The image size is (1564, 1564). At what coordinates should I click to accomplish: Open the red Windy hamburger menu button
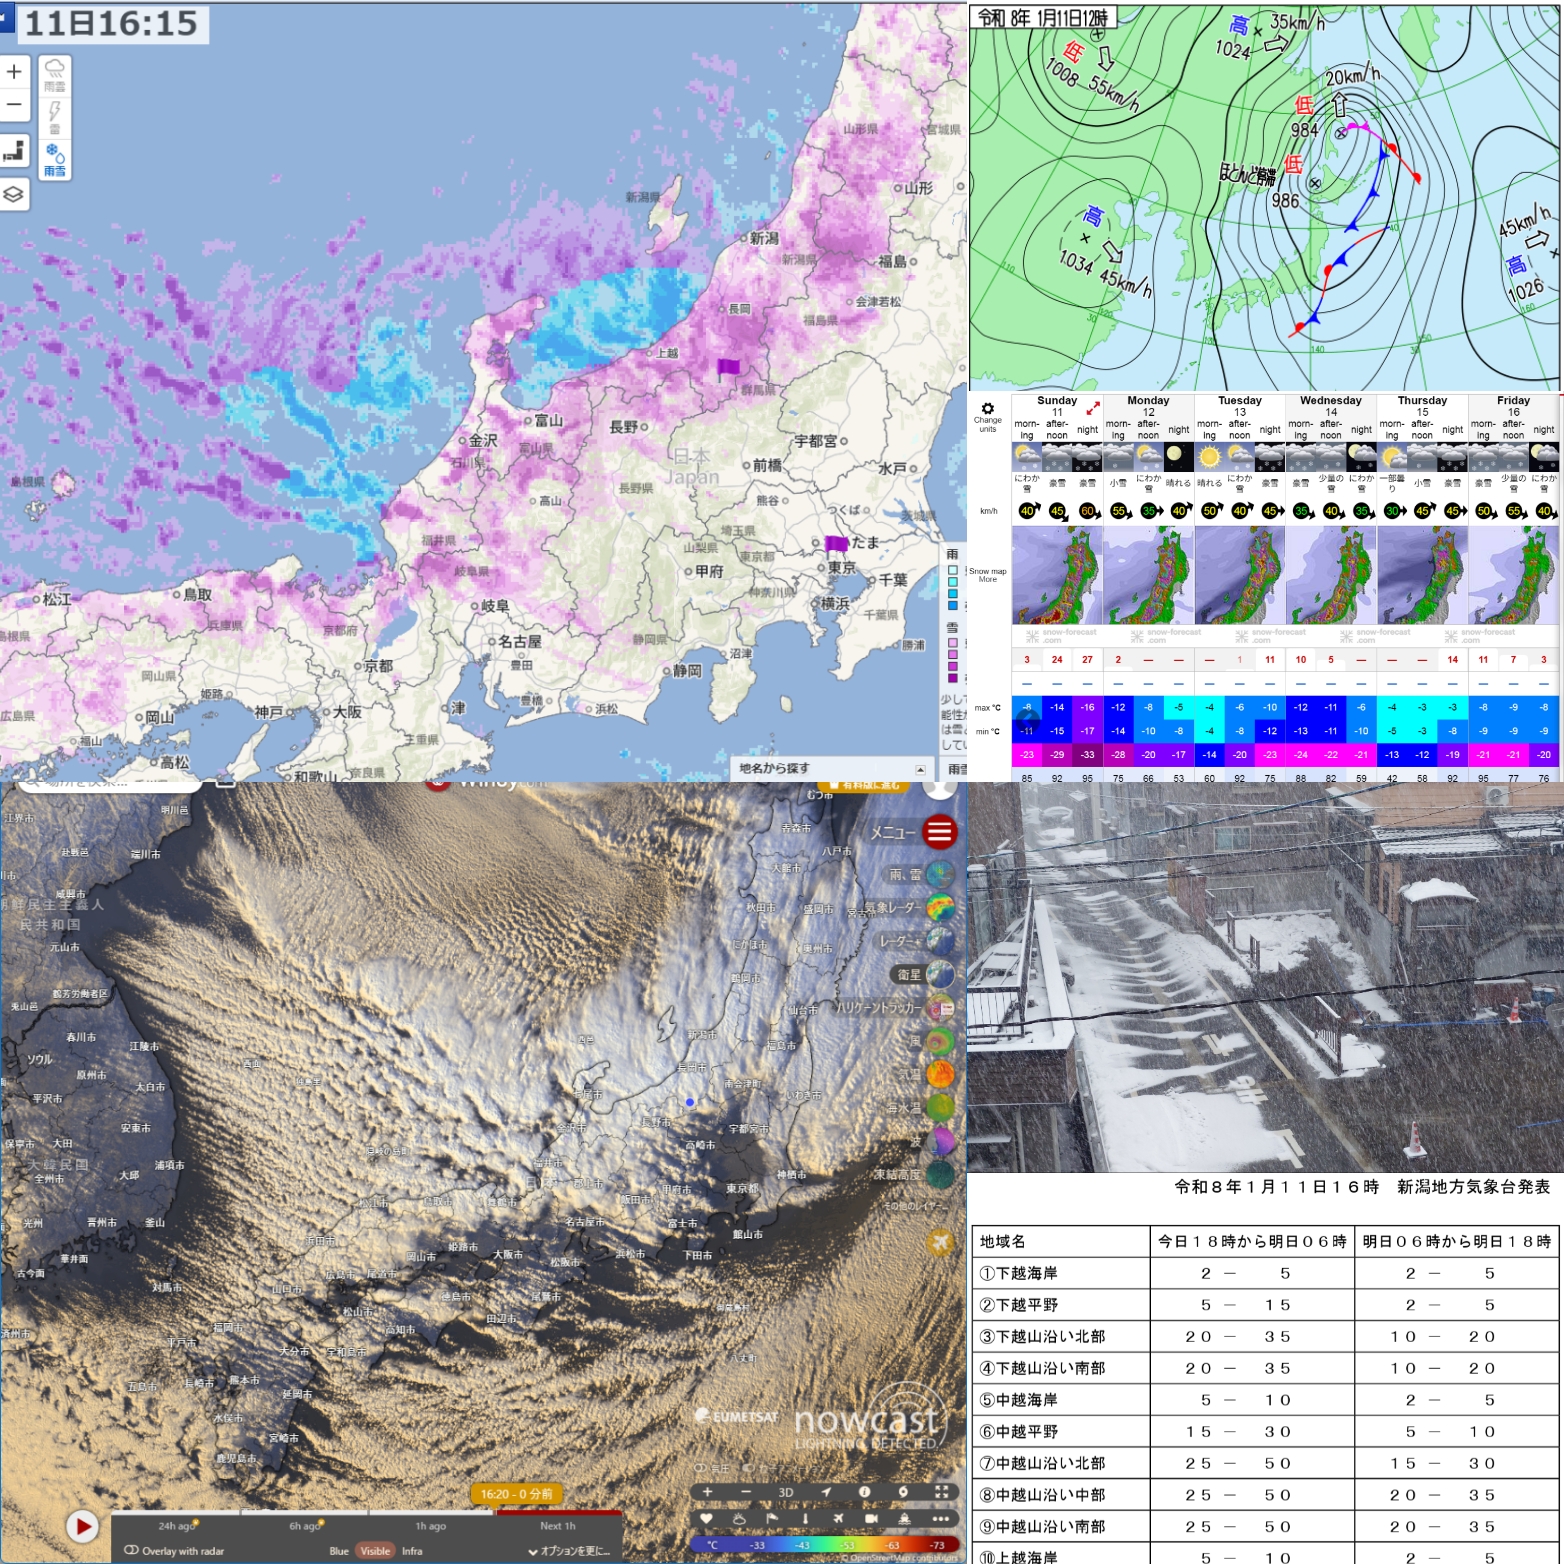coord(939,831)
